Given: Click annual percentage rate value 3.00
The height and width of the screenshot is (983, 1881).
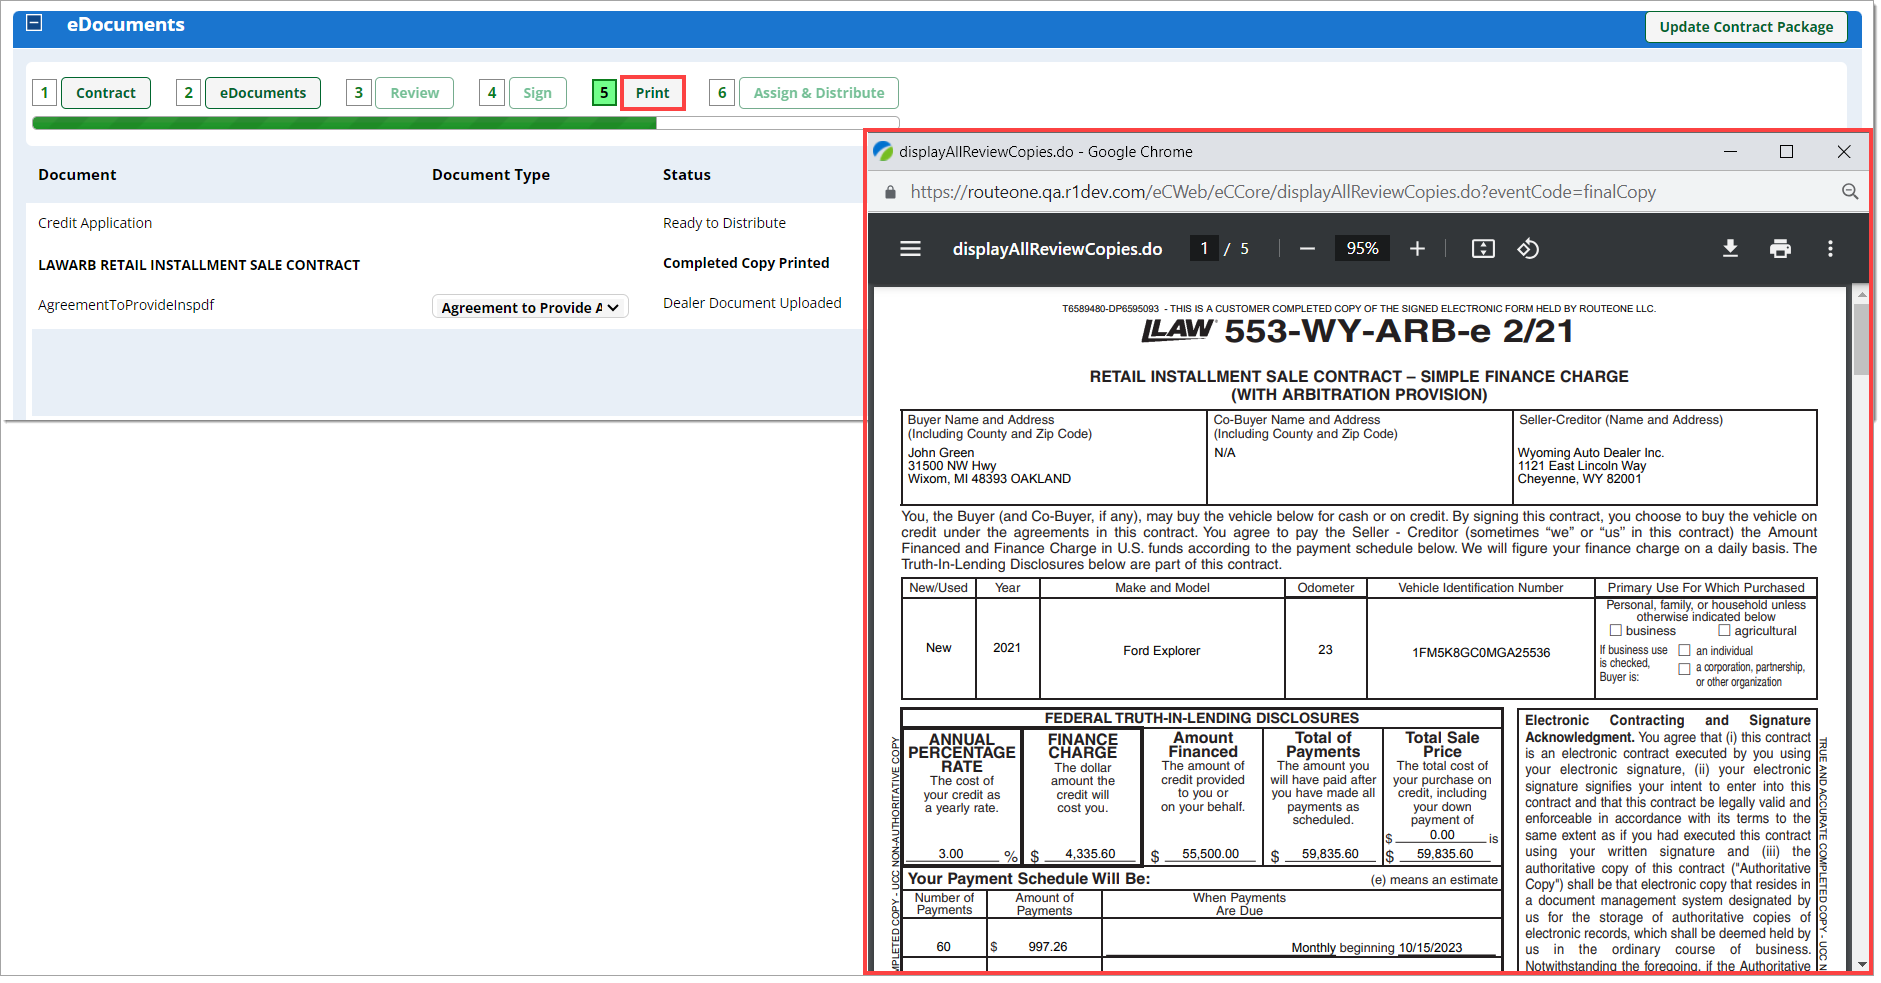Looking at the screenshot, I should [951, 854].
